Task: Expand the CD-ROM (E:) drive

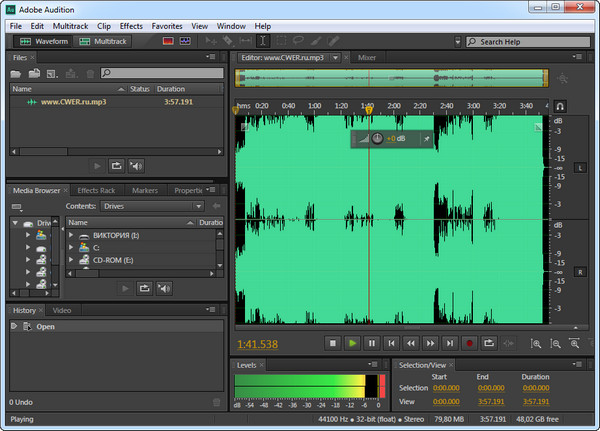Action: [x=72, y=260]
